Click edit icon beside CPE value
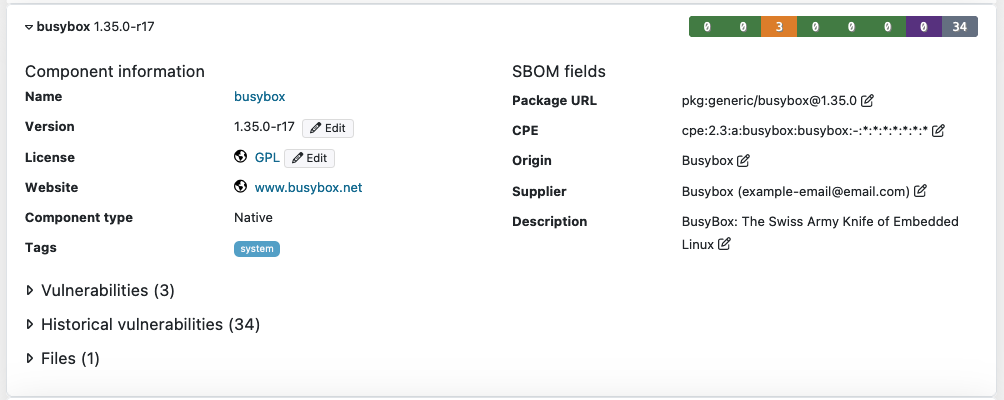 [938, 130]
